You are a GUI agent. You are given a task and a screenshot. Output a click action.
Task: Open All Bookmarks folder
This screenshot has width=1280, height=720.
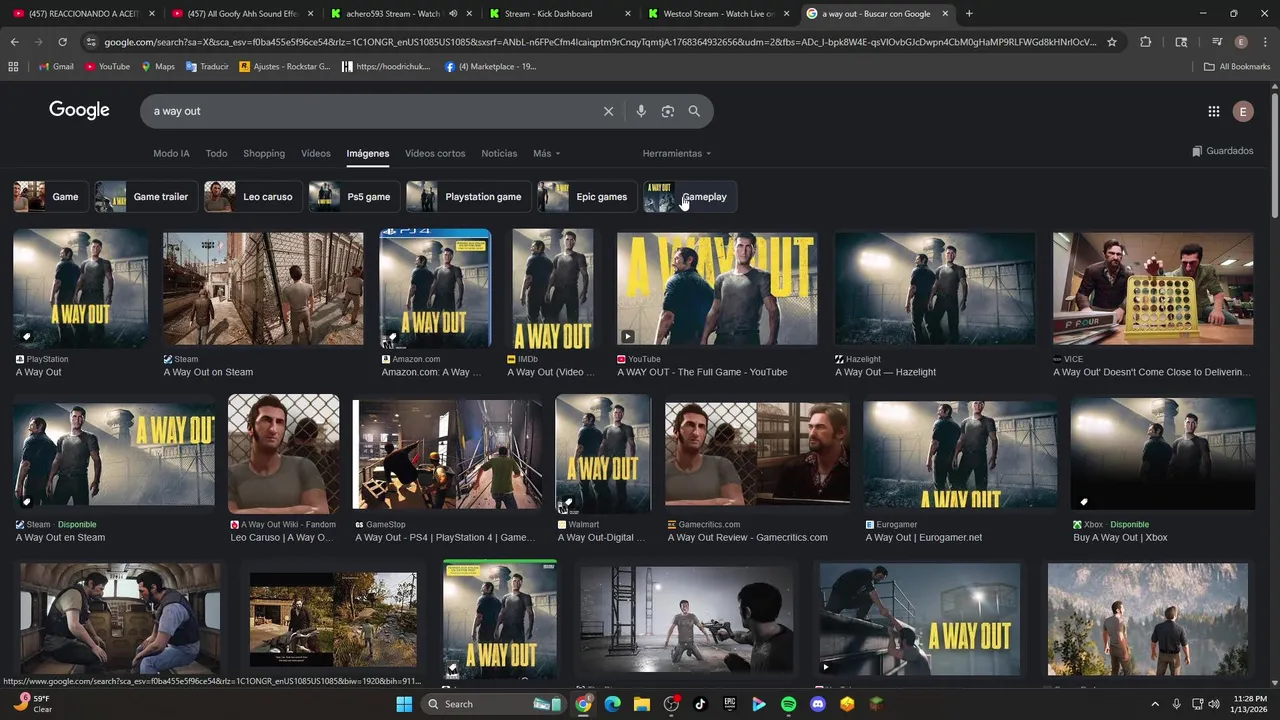[1237, 66]
